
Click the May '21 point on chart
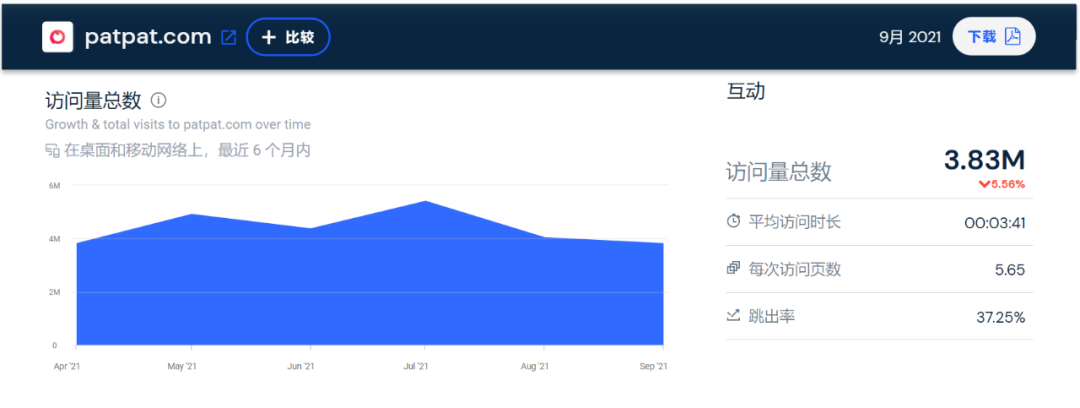190,215
